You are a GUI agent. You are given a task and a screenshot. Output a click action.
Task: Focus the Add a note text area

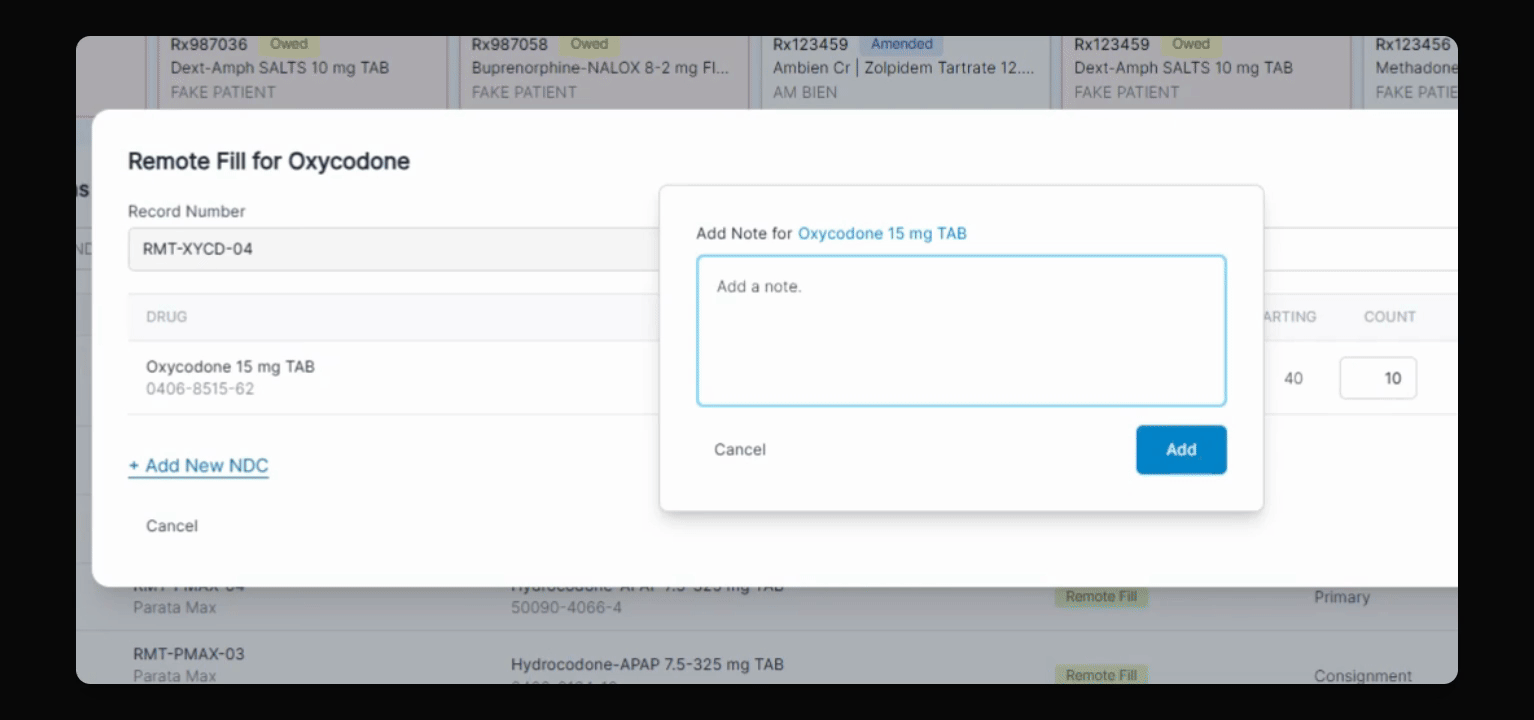(961, 331)
